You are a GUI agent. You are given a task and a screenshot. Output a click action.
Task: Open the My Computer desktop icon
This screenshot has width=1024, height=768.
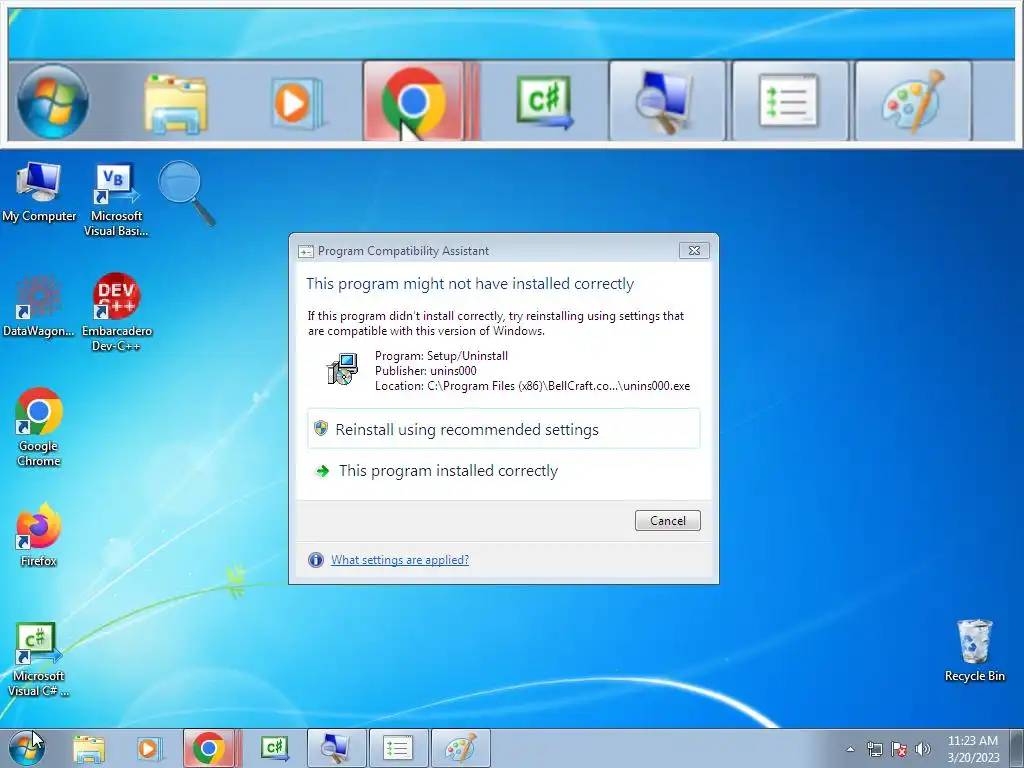click(x=39, y=192)
